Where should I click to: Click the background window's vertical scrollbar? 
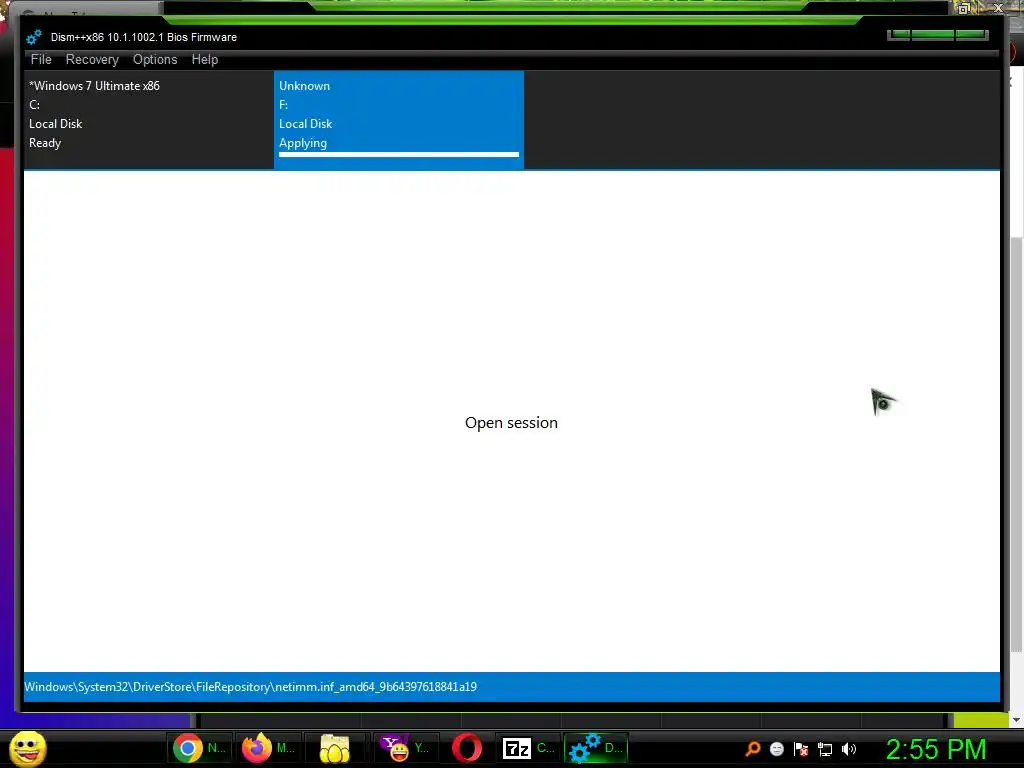1016,444
